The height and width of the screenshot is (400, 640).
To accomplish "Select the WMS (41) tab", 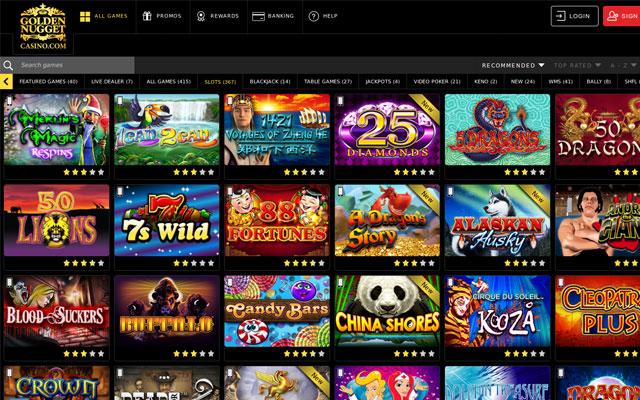I will 560,82.
